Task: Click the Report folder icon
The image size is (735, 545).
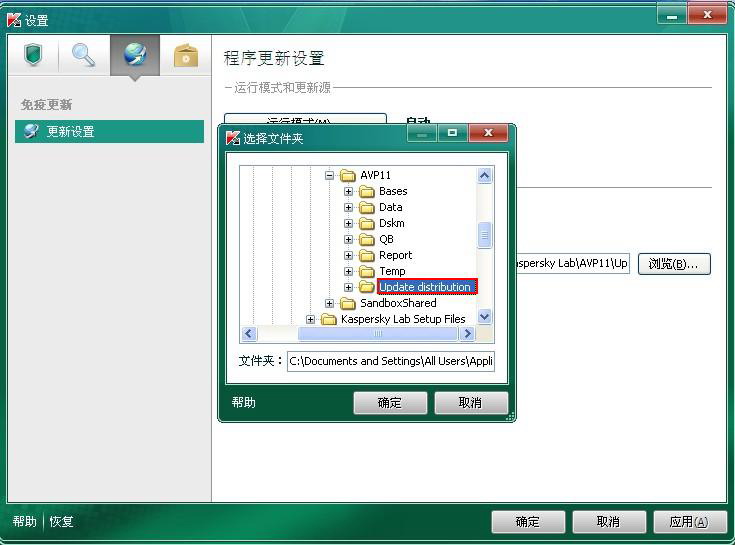Action: click(367, 255)
